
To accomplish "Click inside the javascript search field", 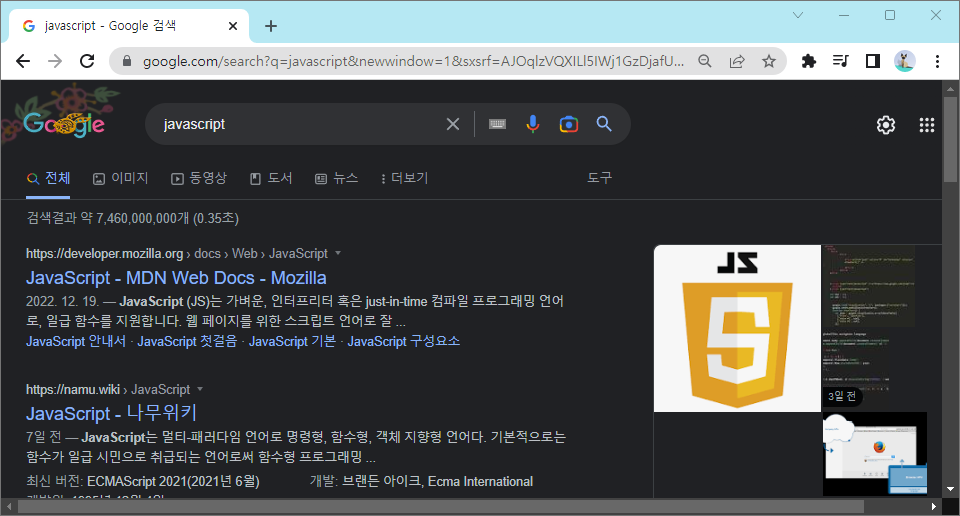I will (300, 124).
